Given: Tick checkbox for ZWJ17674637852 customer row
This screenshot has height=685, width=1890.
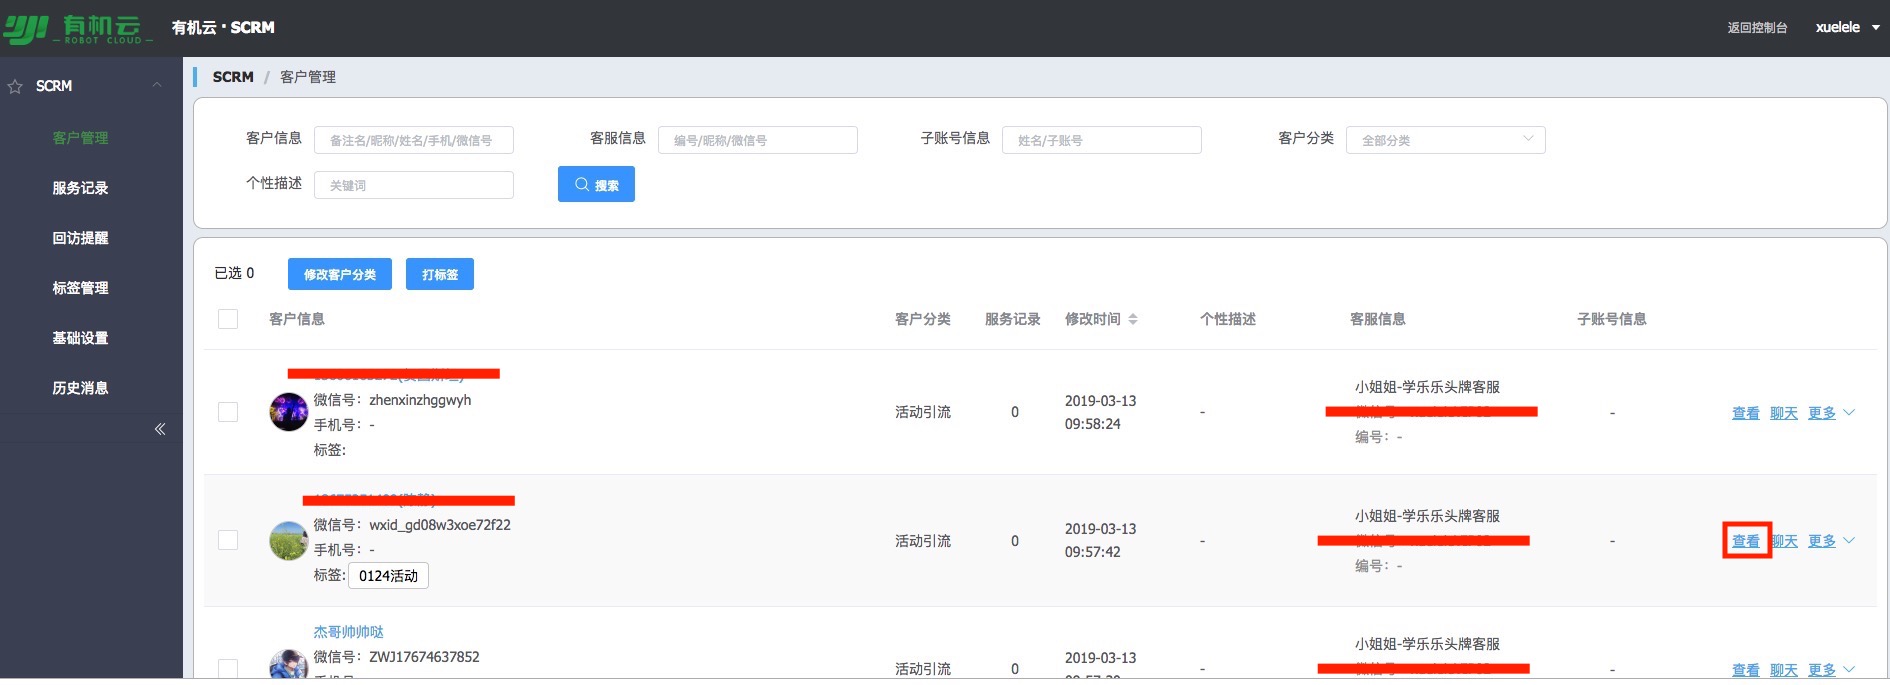Looking at the screenshot, I should [228, 668].
